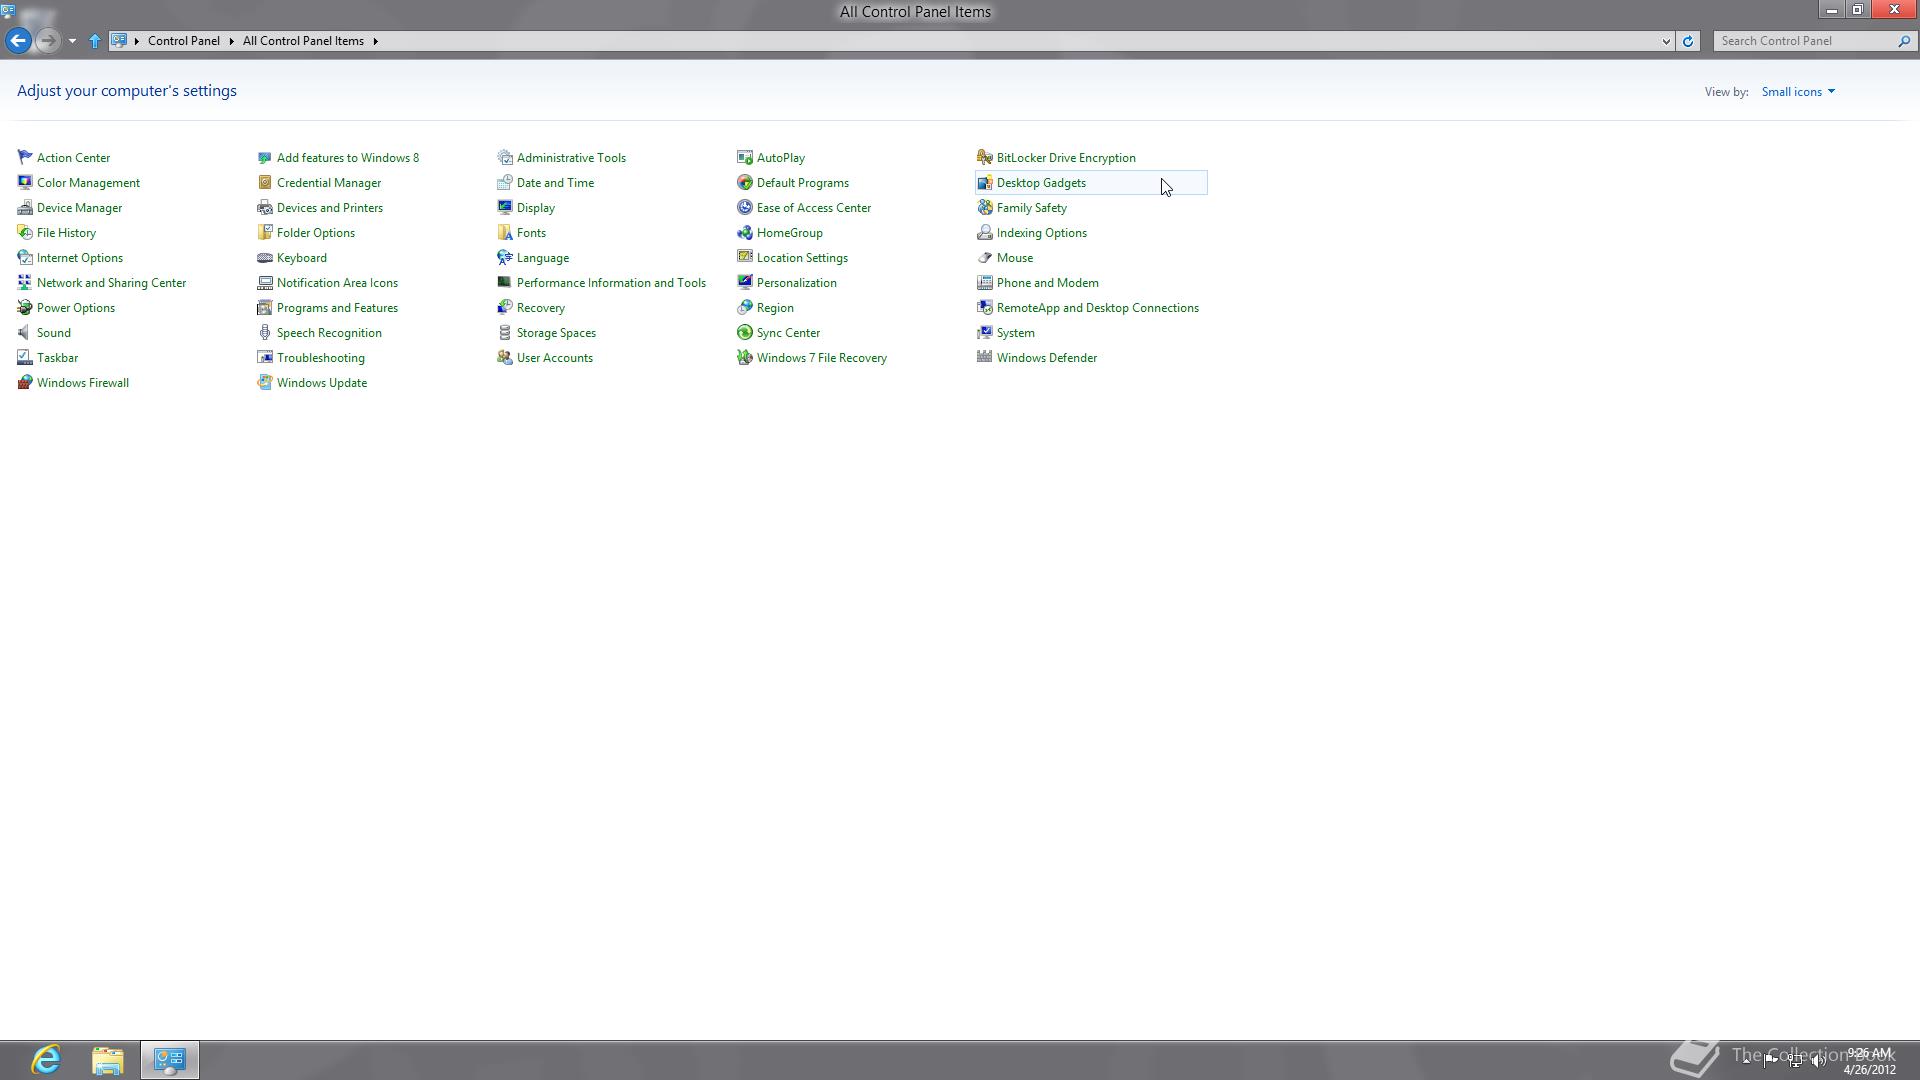Open Programs and Features
The image size is (1920, 1080).
pos(337,307)
